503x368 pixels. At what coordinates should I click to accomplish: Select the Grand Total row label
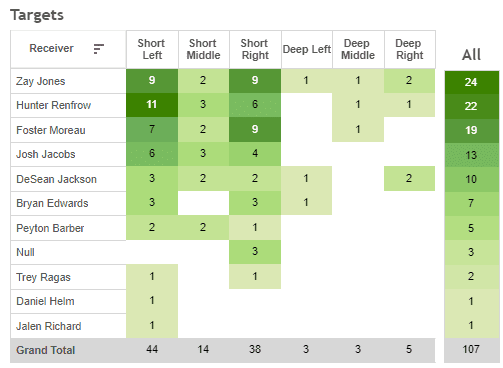point(46,350)
